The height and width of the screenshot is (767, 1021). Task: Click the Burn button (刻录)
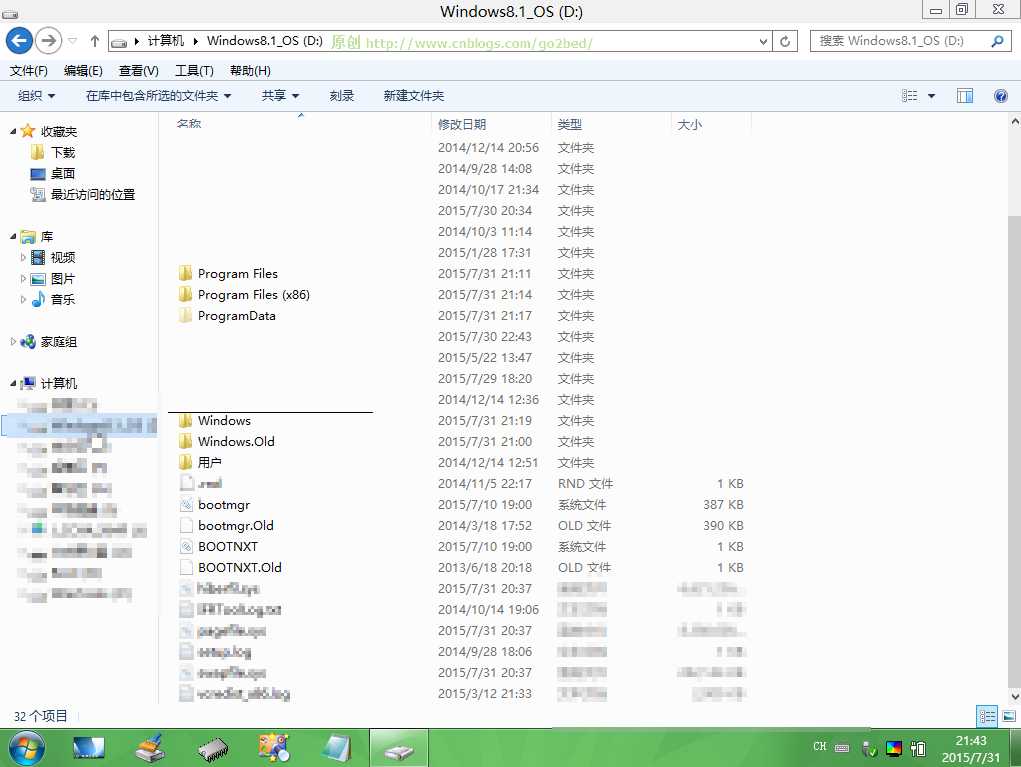click(x=341, y=96)
